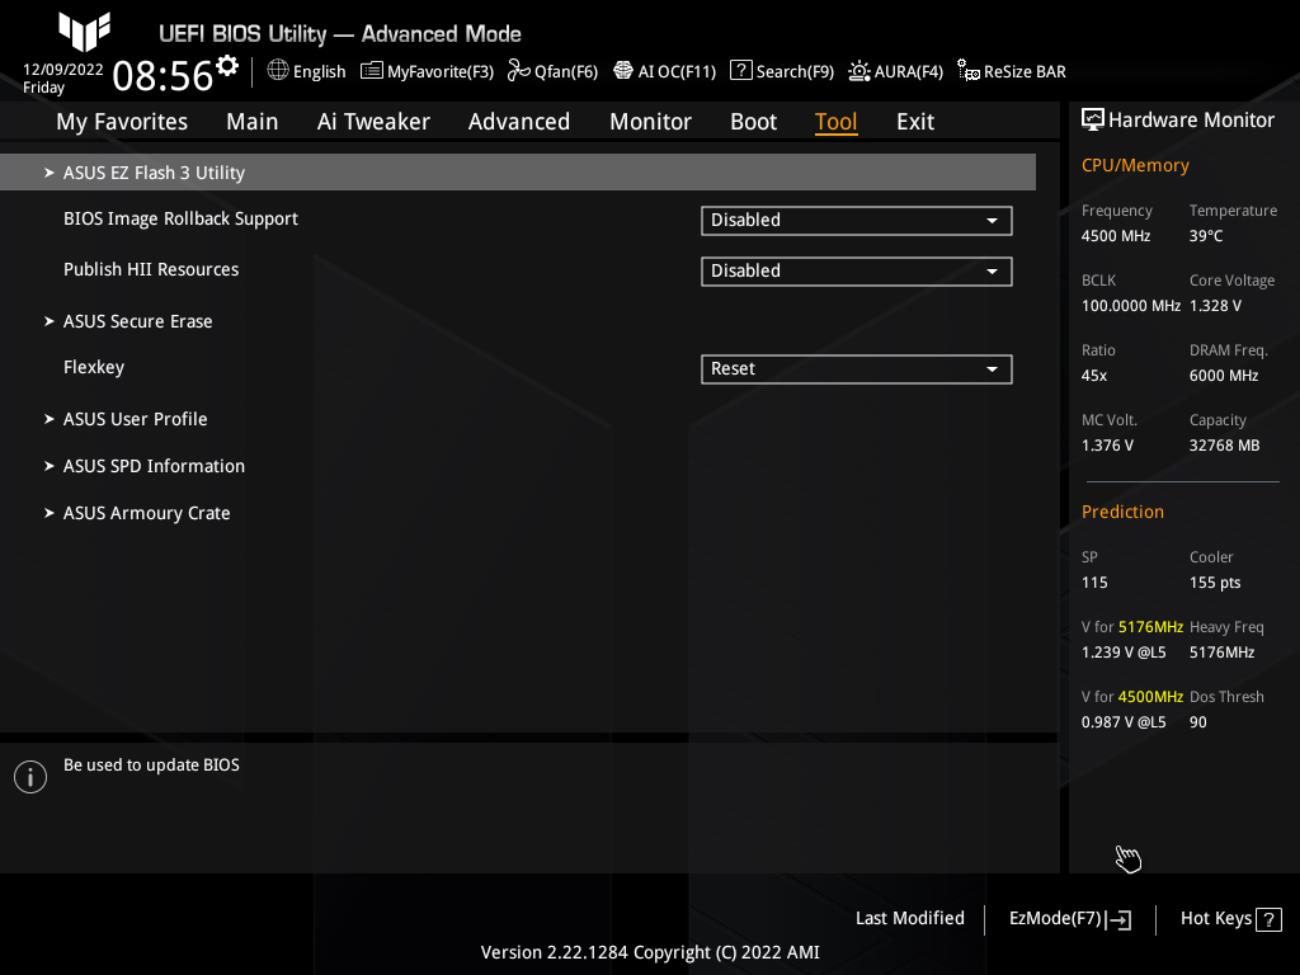Screen dimensions: 1300x975
Task: Switch to Ai Tweaker tab
Action: tap(373, 122)
